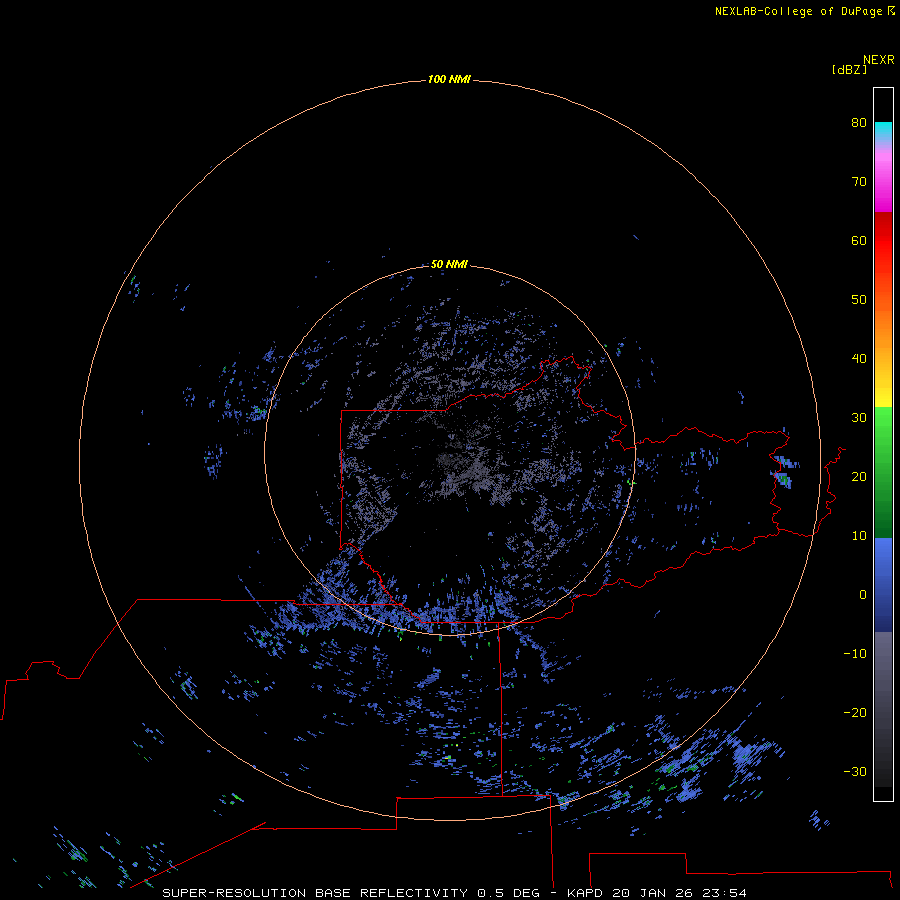This screenshot has height=900, width=900.
Task: Click the 0 value on dBZ scale
Action: coord(863,595)
